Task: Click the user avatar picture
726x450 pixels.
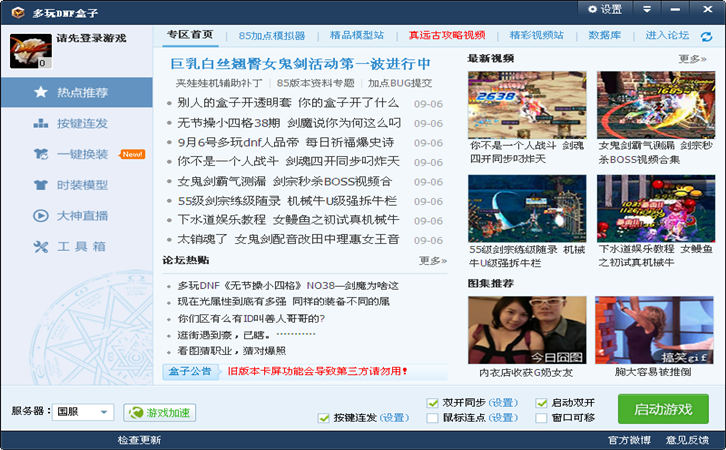Action: (x=30, y=51)
